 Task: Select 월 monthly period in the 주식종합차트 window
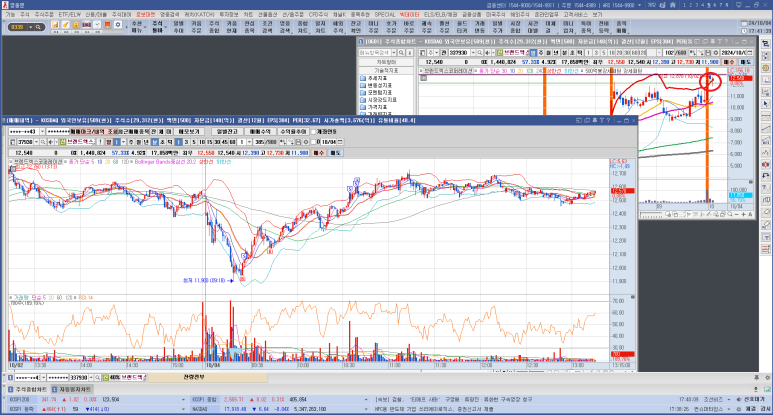click(548, 52)
